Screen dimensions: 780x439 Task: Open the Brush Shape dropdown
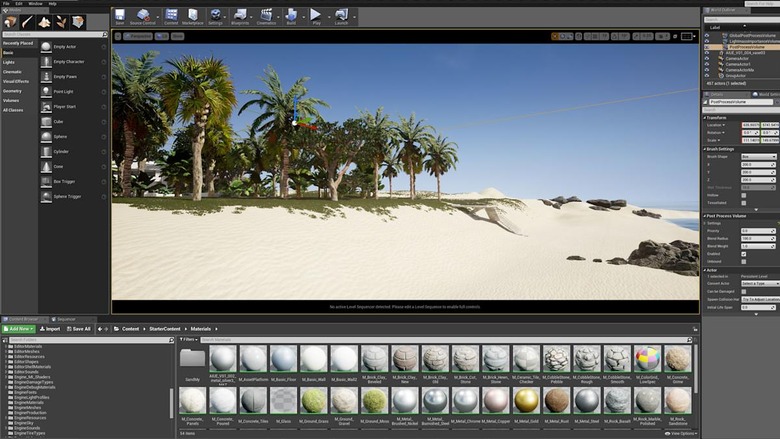(758, 156)
